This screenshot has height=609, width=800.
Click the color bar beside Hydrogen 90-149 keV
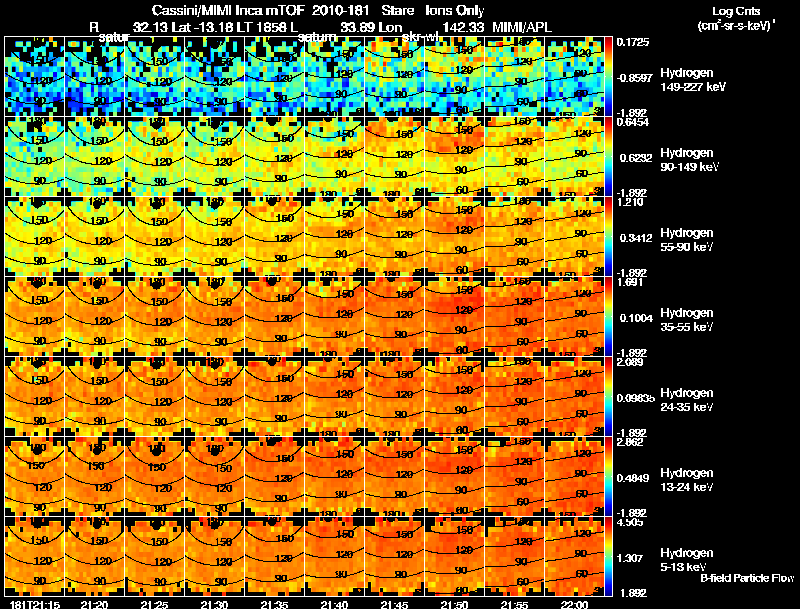608,157
